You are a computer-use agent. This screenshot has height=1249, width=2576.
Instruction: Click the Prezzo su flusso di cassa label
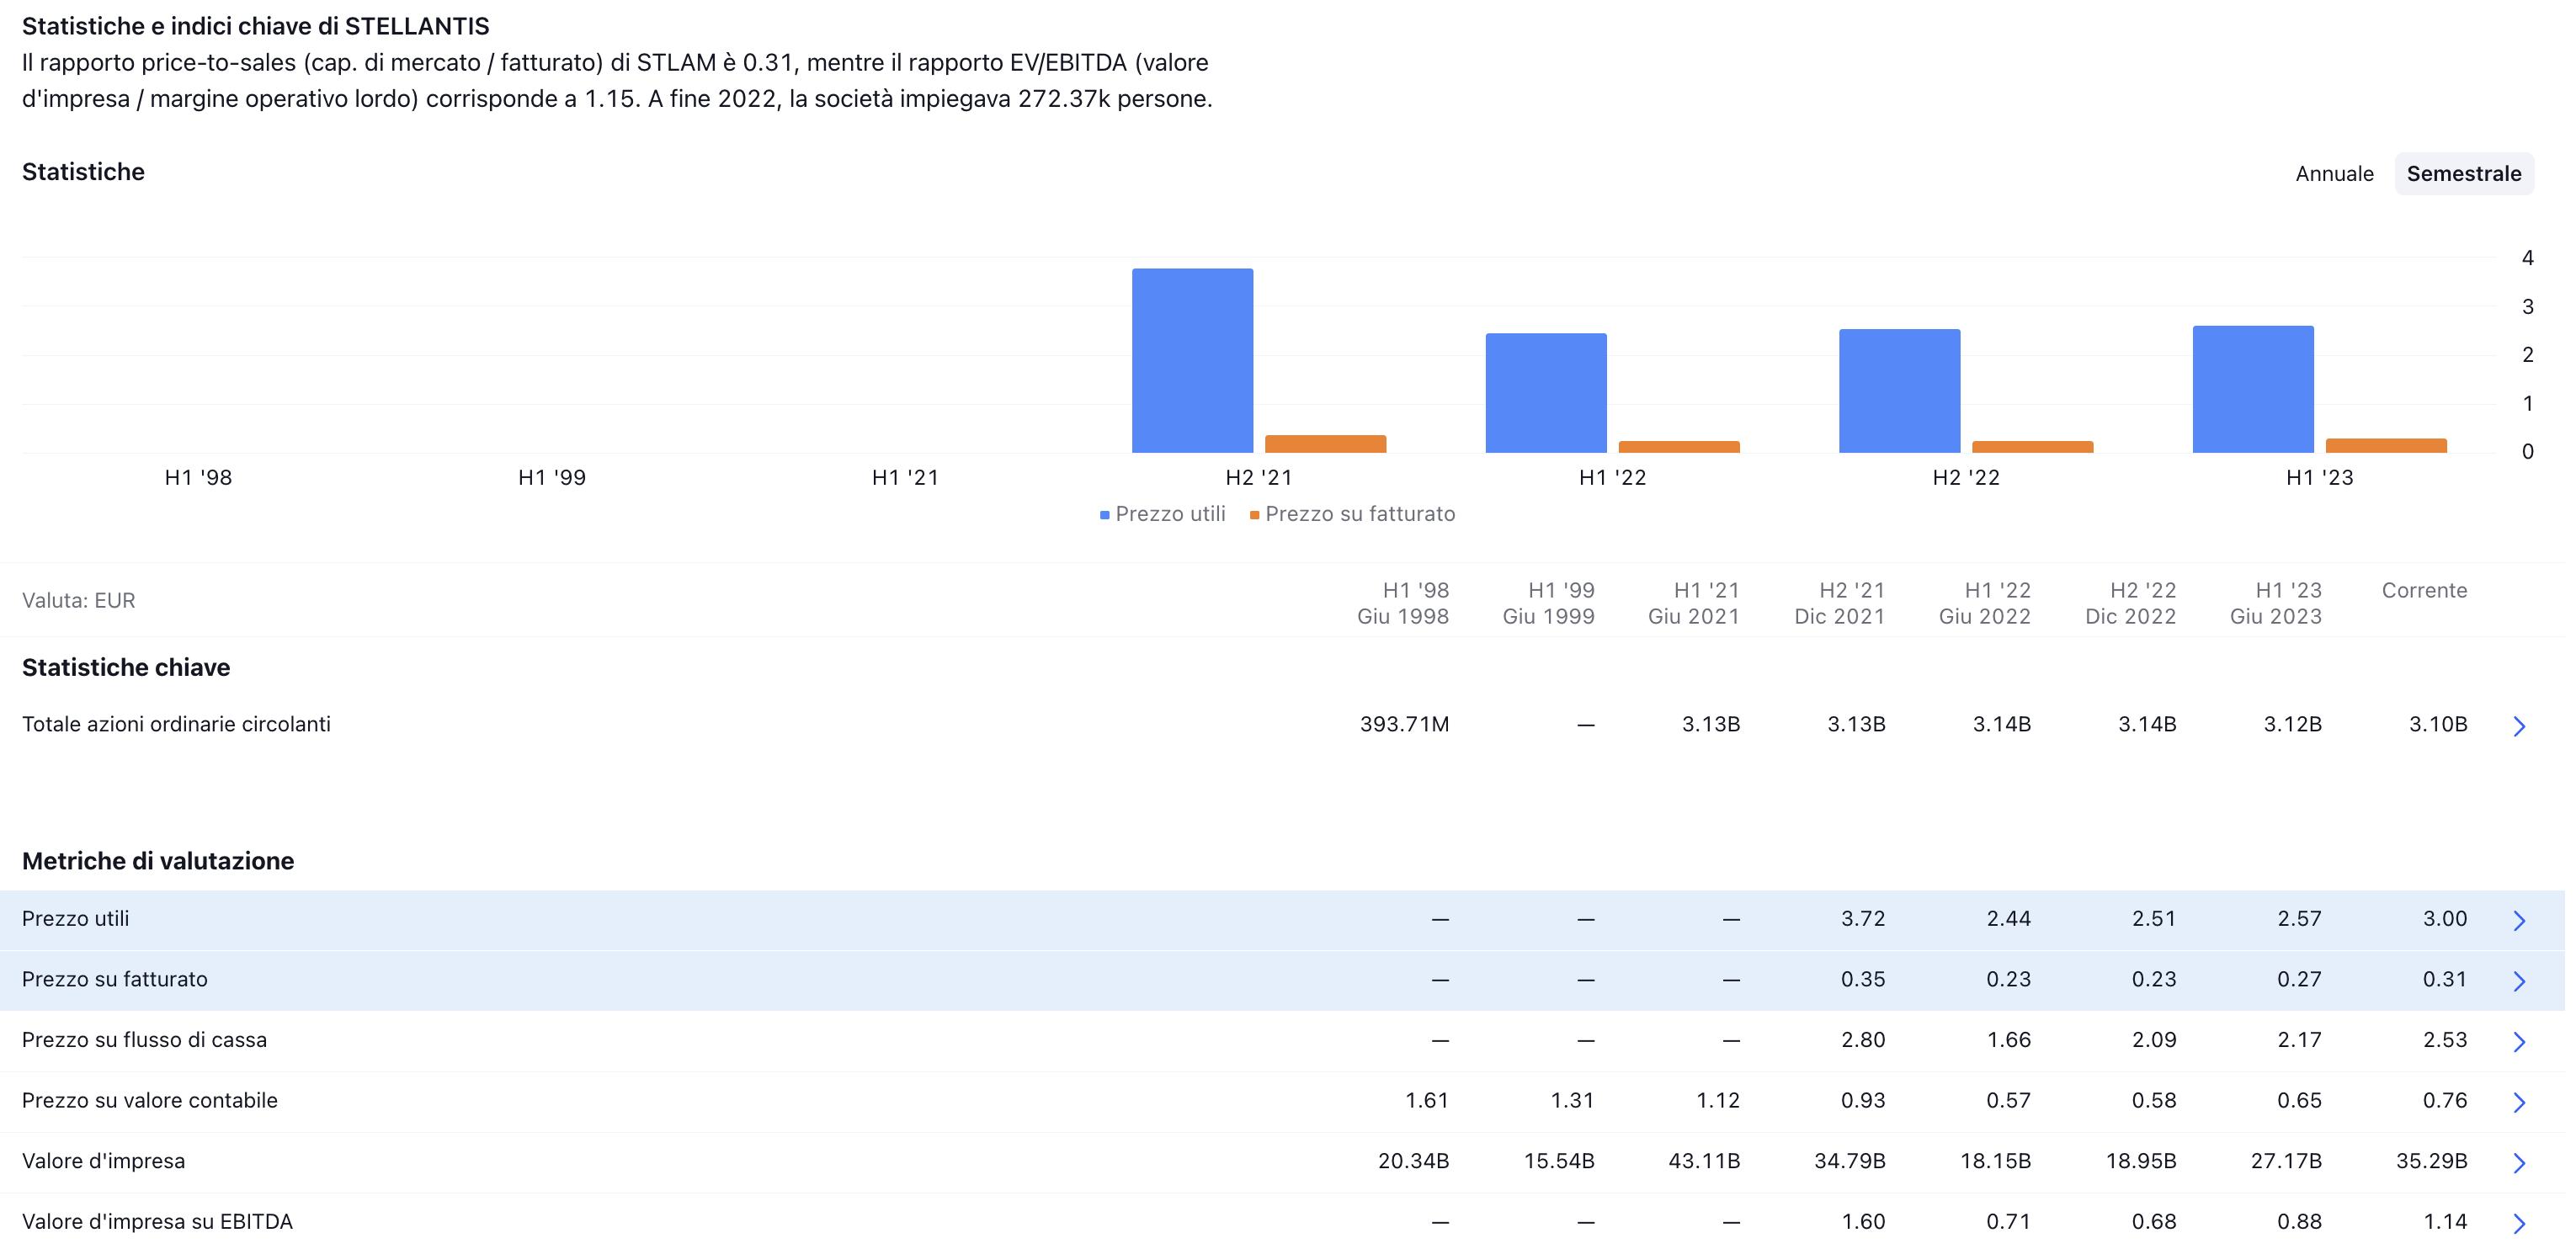click(144, 1039)
